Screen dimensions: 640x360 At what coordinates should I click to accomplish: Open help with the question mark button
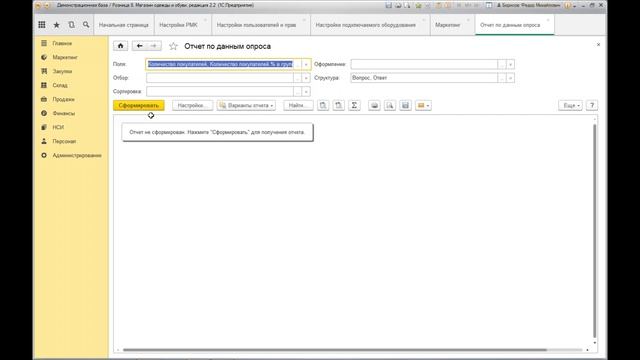coord(592,105)
